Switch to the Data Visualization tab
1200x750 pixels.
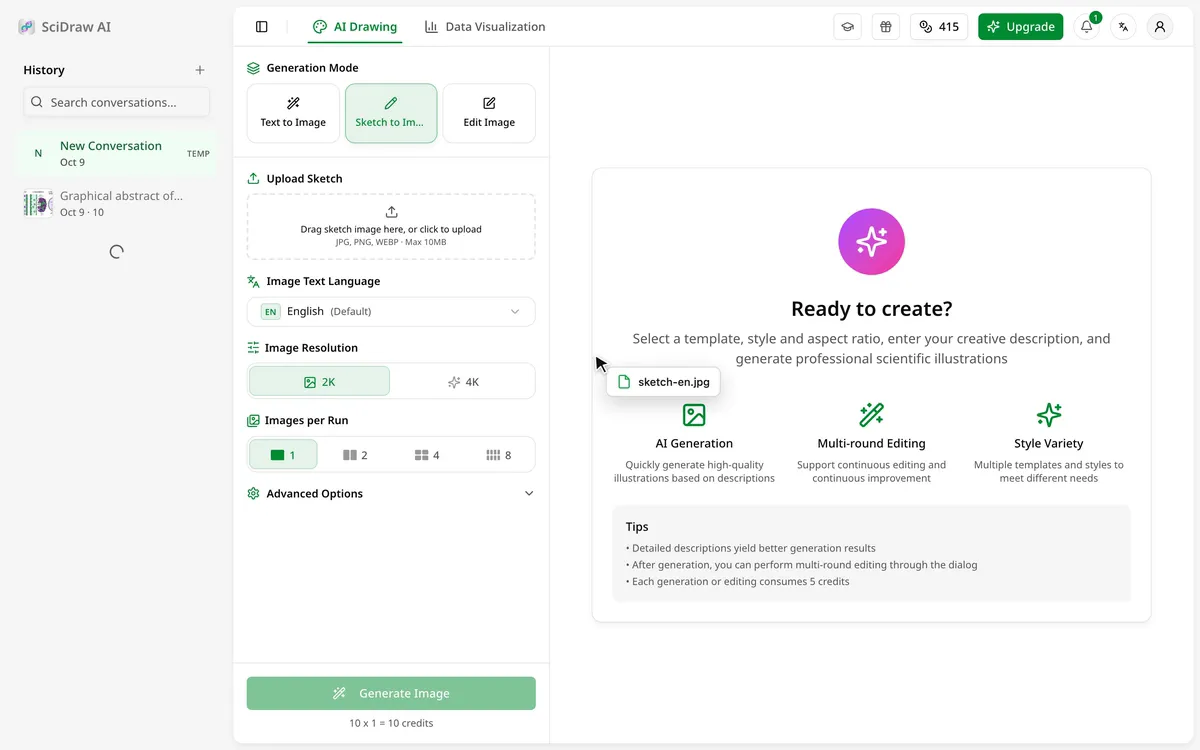point(485,27)
